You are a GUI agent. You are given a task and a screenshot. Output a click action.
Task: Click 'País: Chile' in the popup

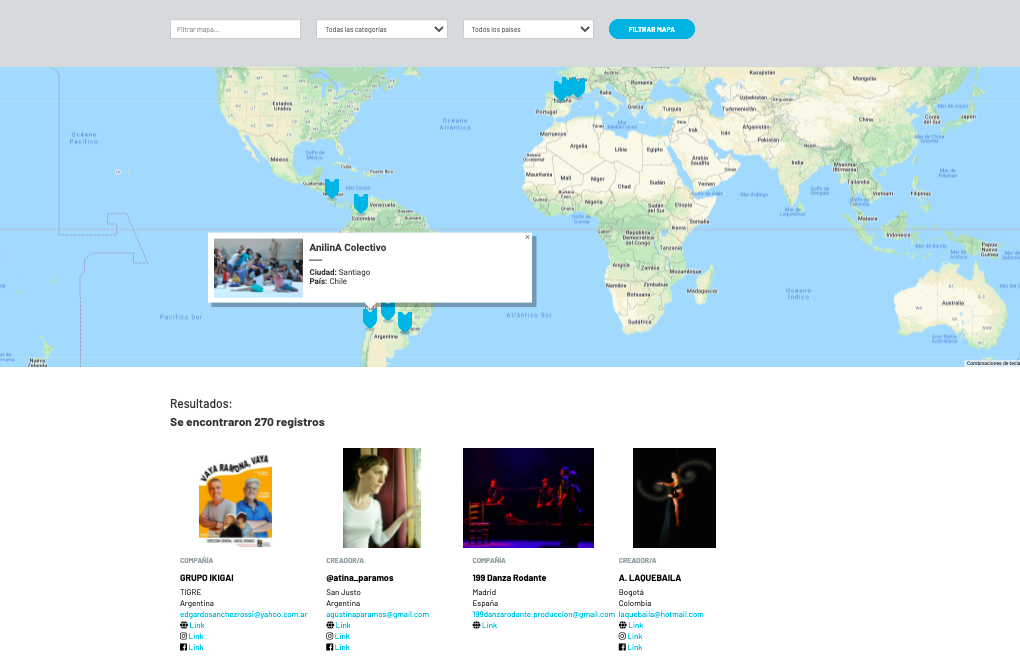point(328,282)
